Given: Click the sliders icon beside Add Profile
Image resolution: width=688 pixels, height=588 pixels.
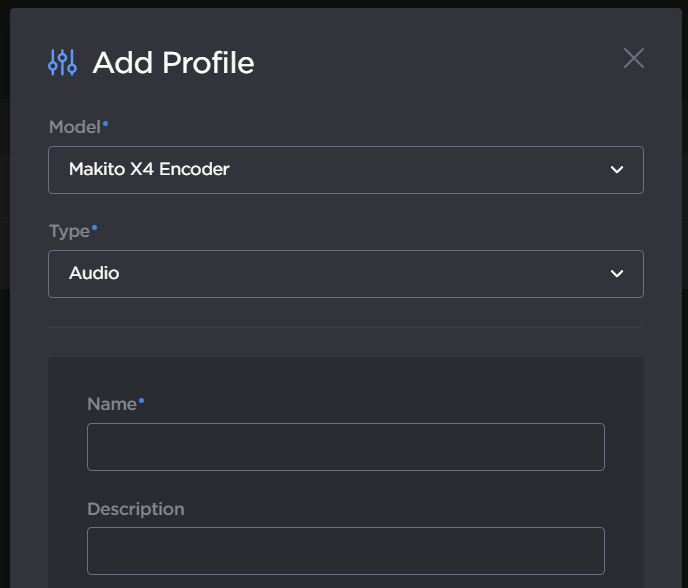Looking at the screenshot, I should pyautogui.click(x=62, y=62).
